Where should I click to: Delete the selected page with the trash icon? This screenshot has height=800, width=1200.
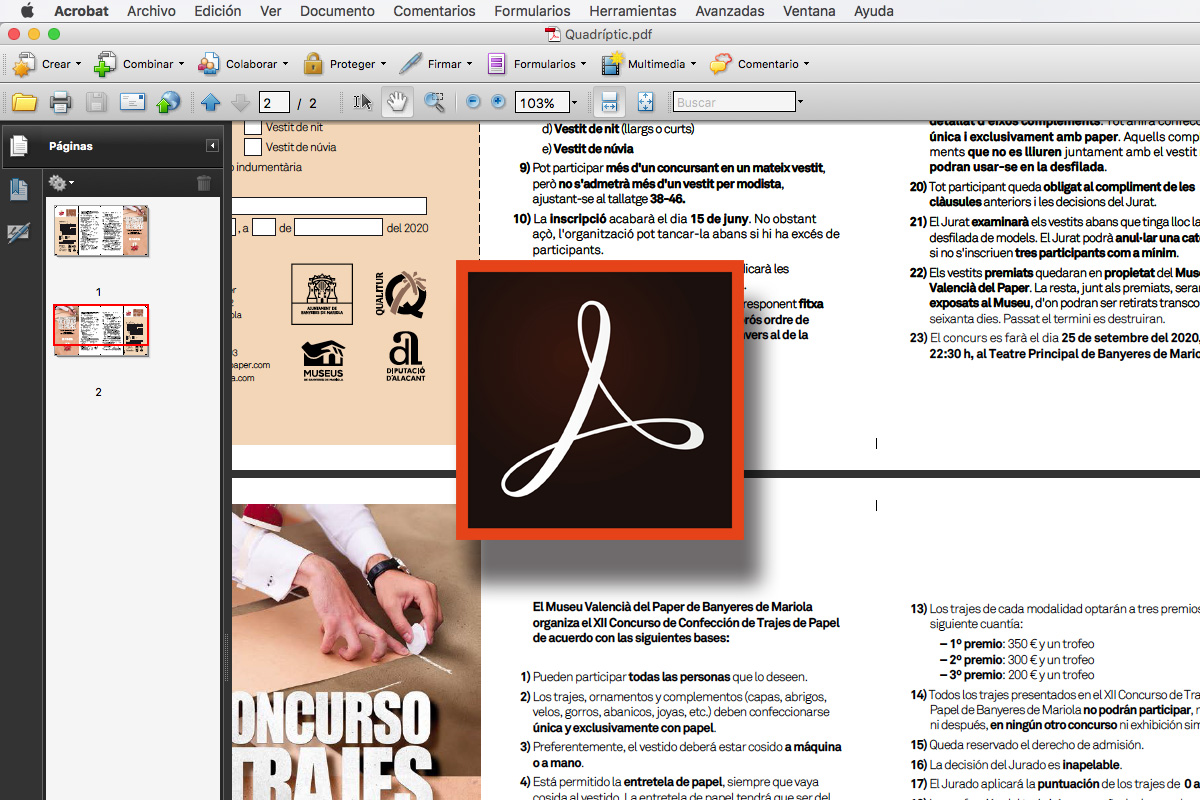204,183
